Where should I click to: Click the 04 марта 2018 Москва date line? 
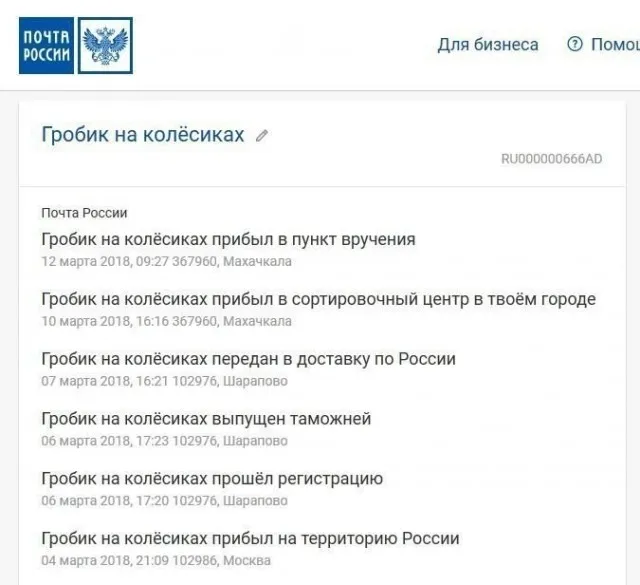pos(155,561)
